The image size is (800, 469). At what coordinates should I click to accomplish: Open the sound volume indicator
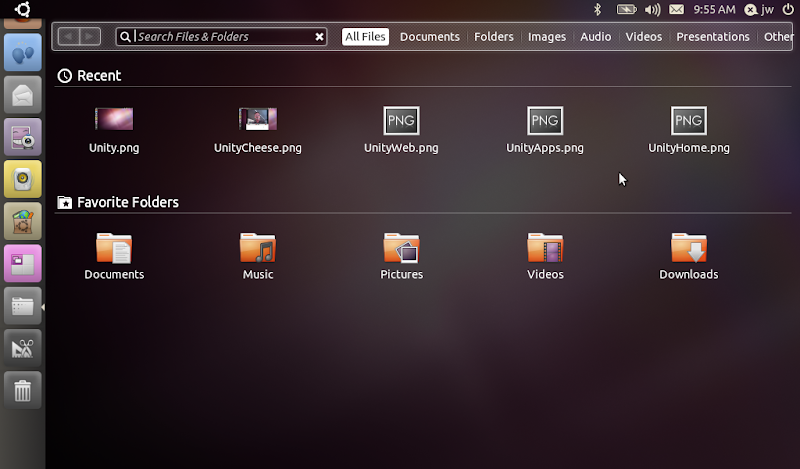tap(652, 9)
